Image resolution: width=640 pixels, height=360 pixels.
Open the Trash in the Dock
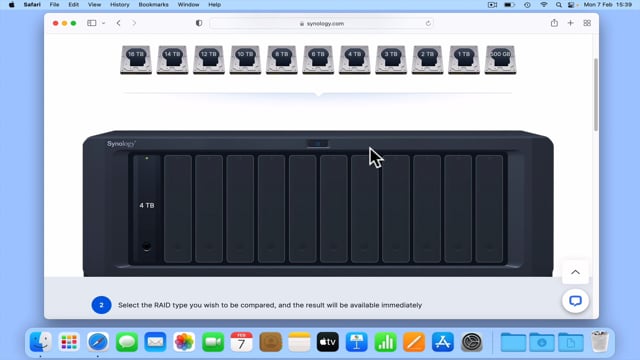pos(600,342)
